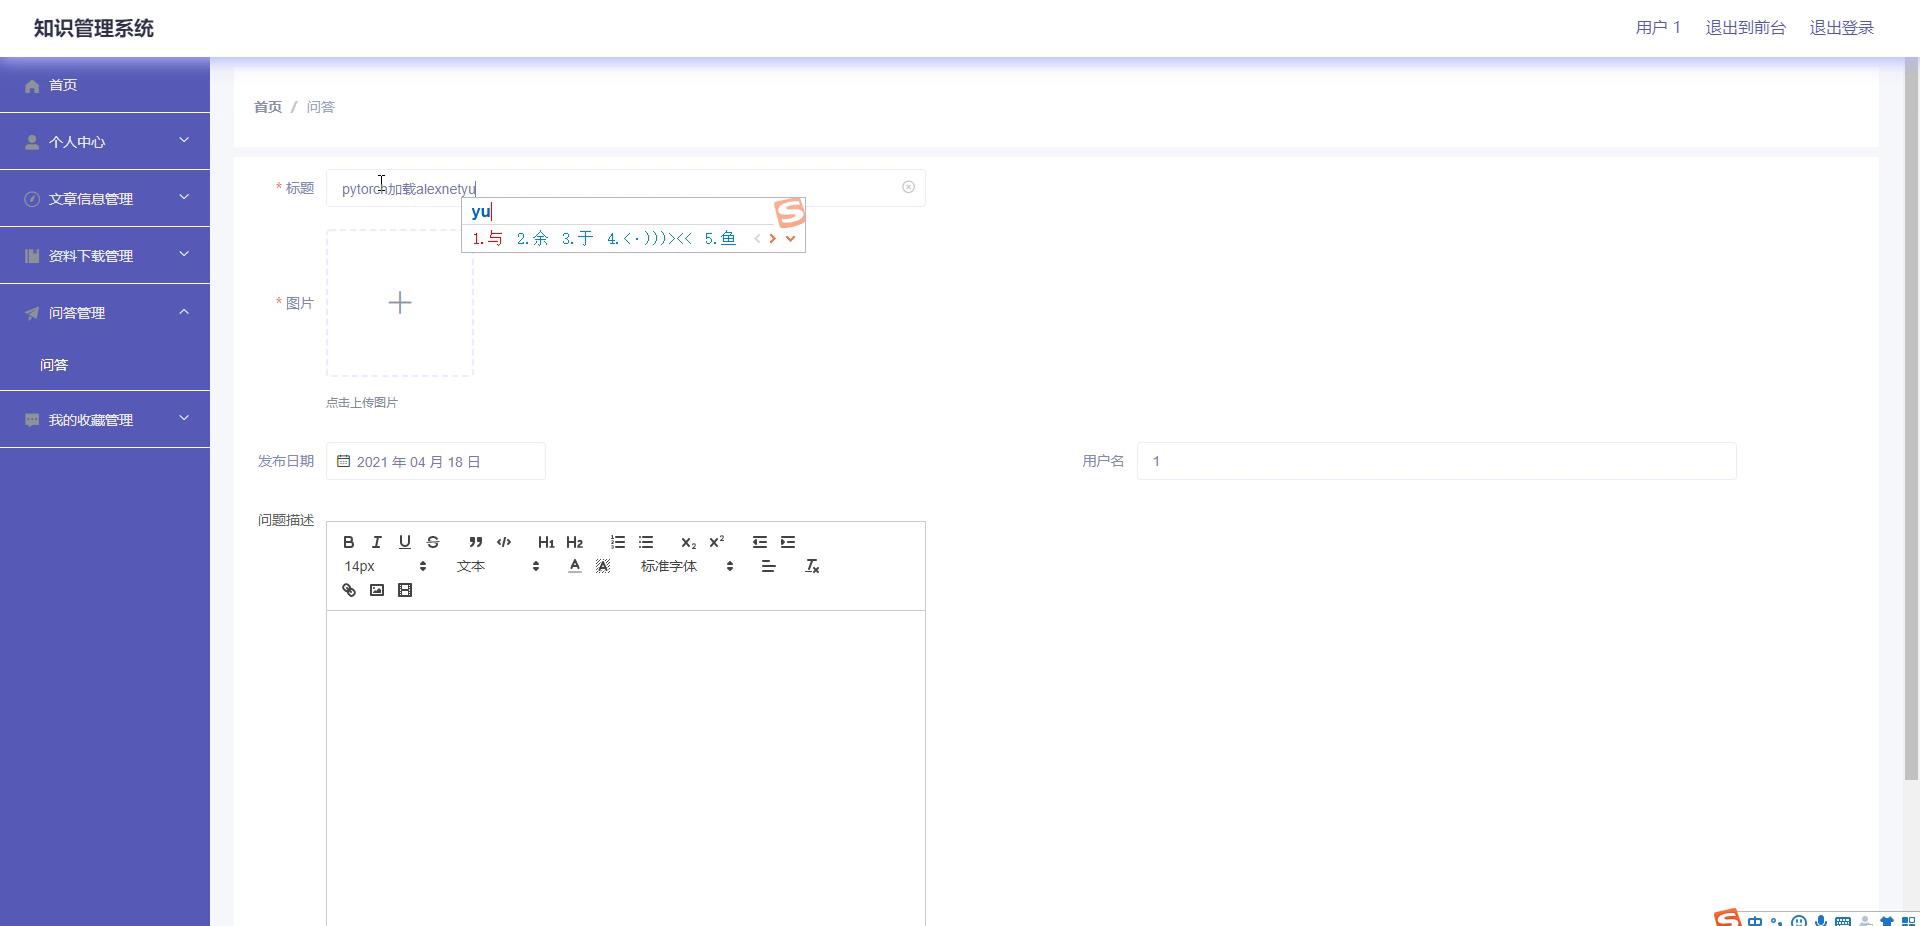
Task: Expand the 个人中心 sidebar menu
Action: tap(105, 142)
